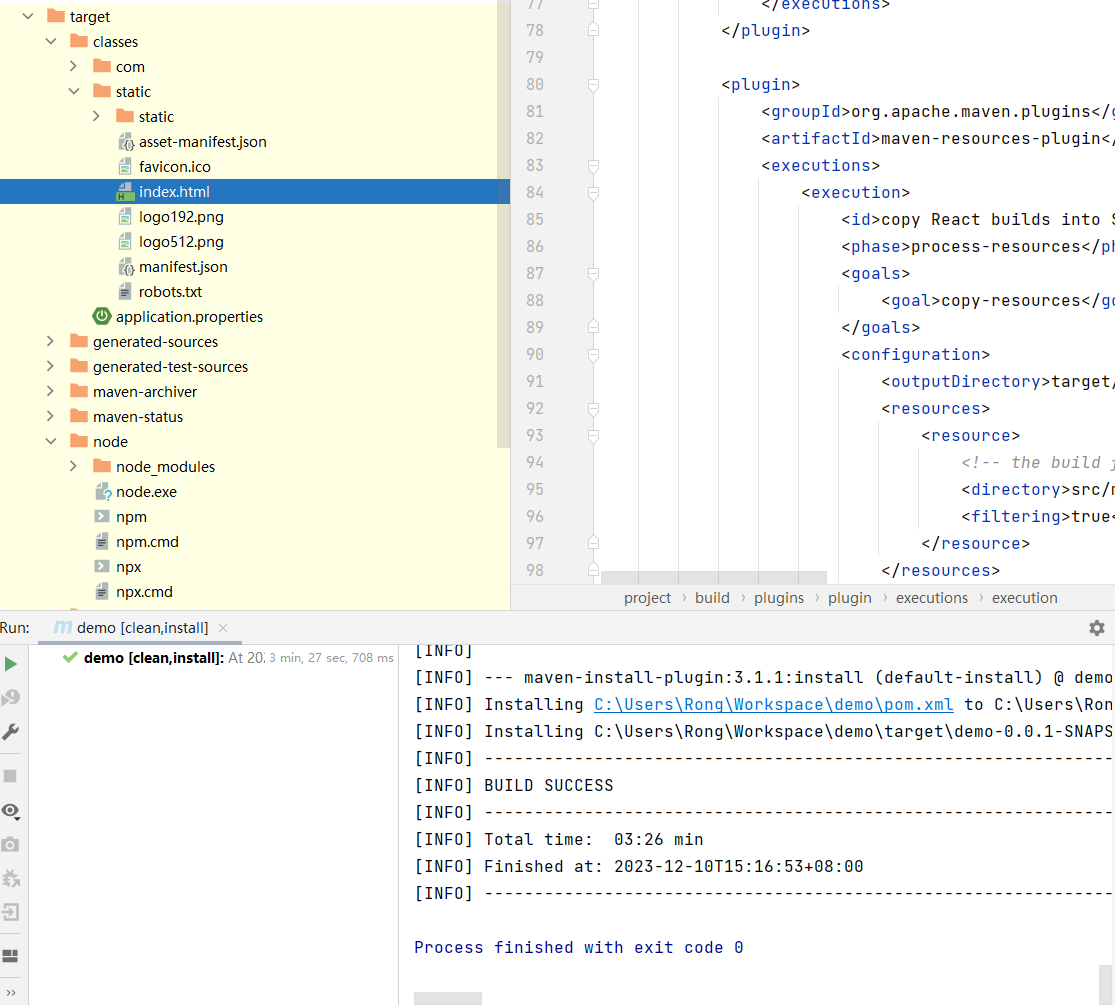Screen dimensions: 1115x1005
Task: Open the pom.xml link in console output
Action: [773, 705]
